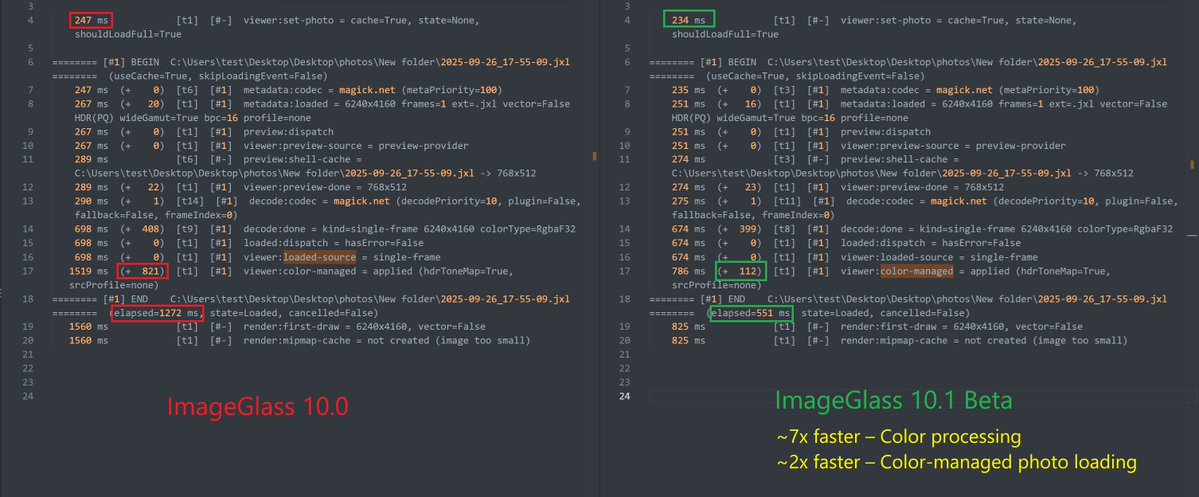Click "decode:done" in left pane
Image resolution: width=1199 pixels, height=497 pixels.
pyautogui.click(x=273, y=229)
